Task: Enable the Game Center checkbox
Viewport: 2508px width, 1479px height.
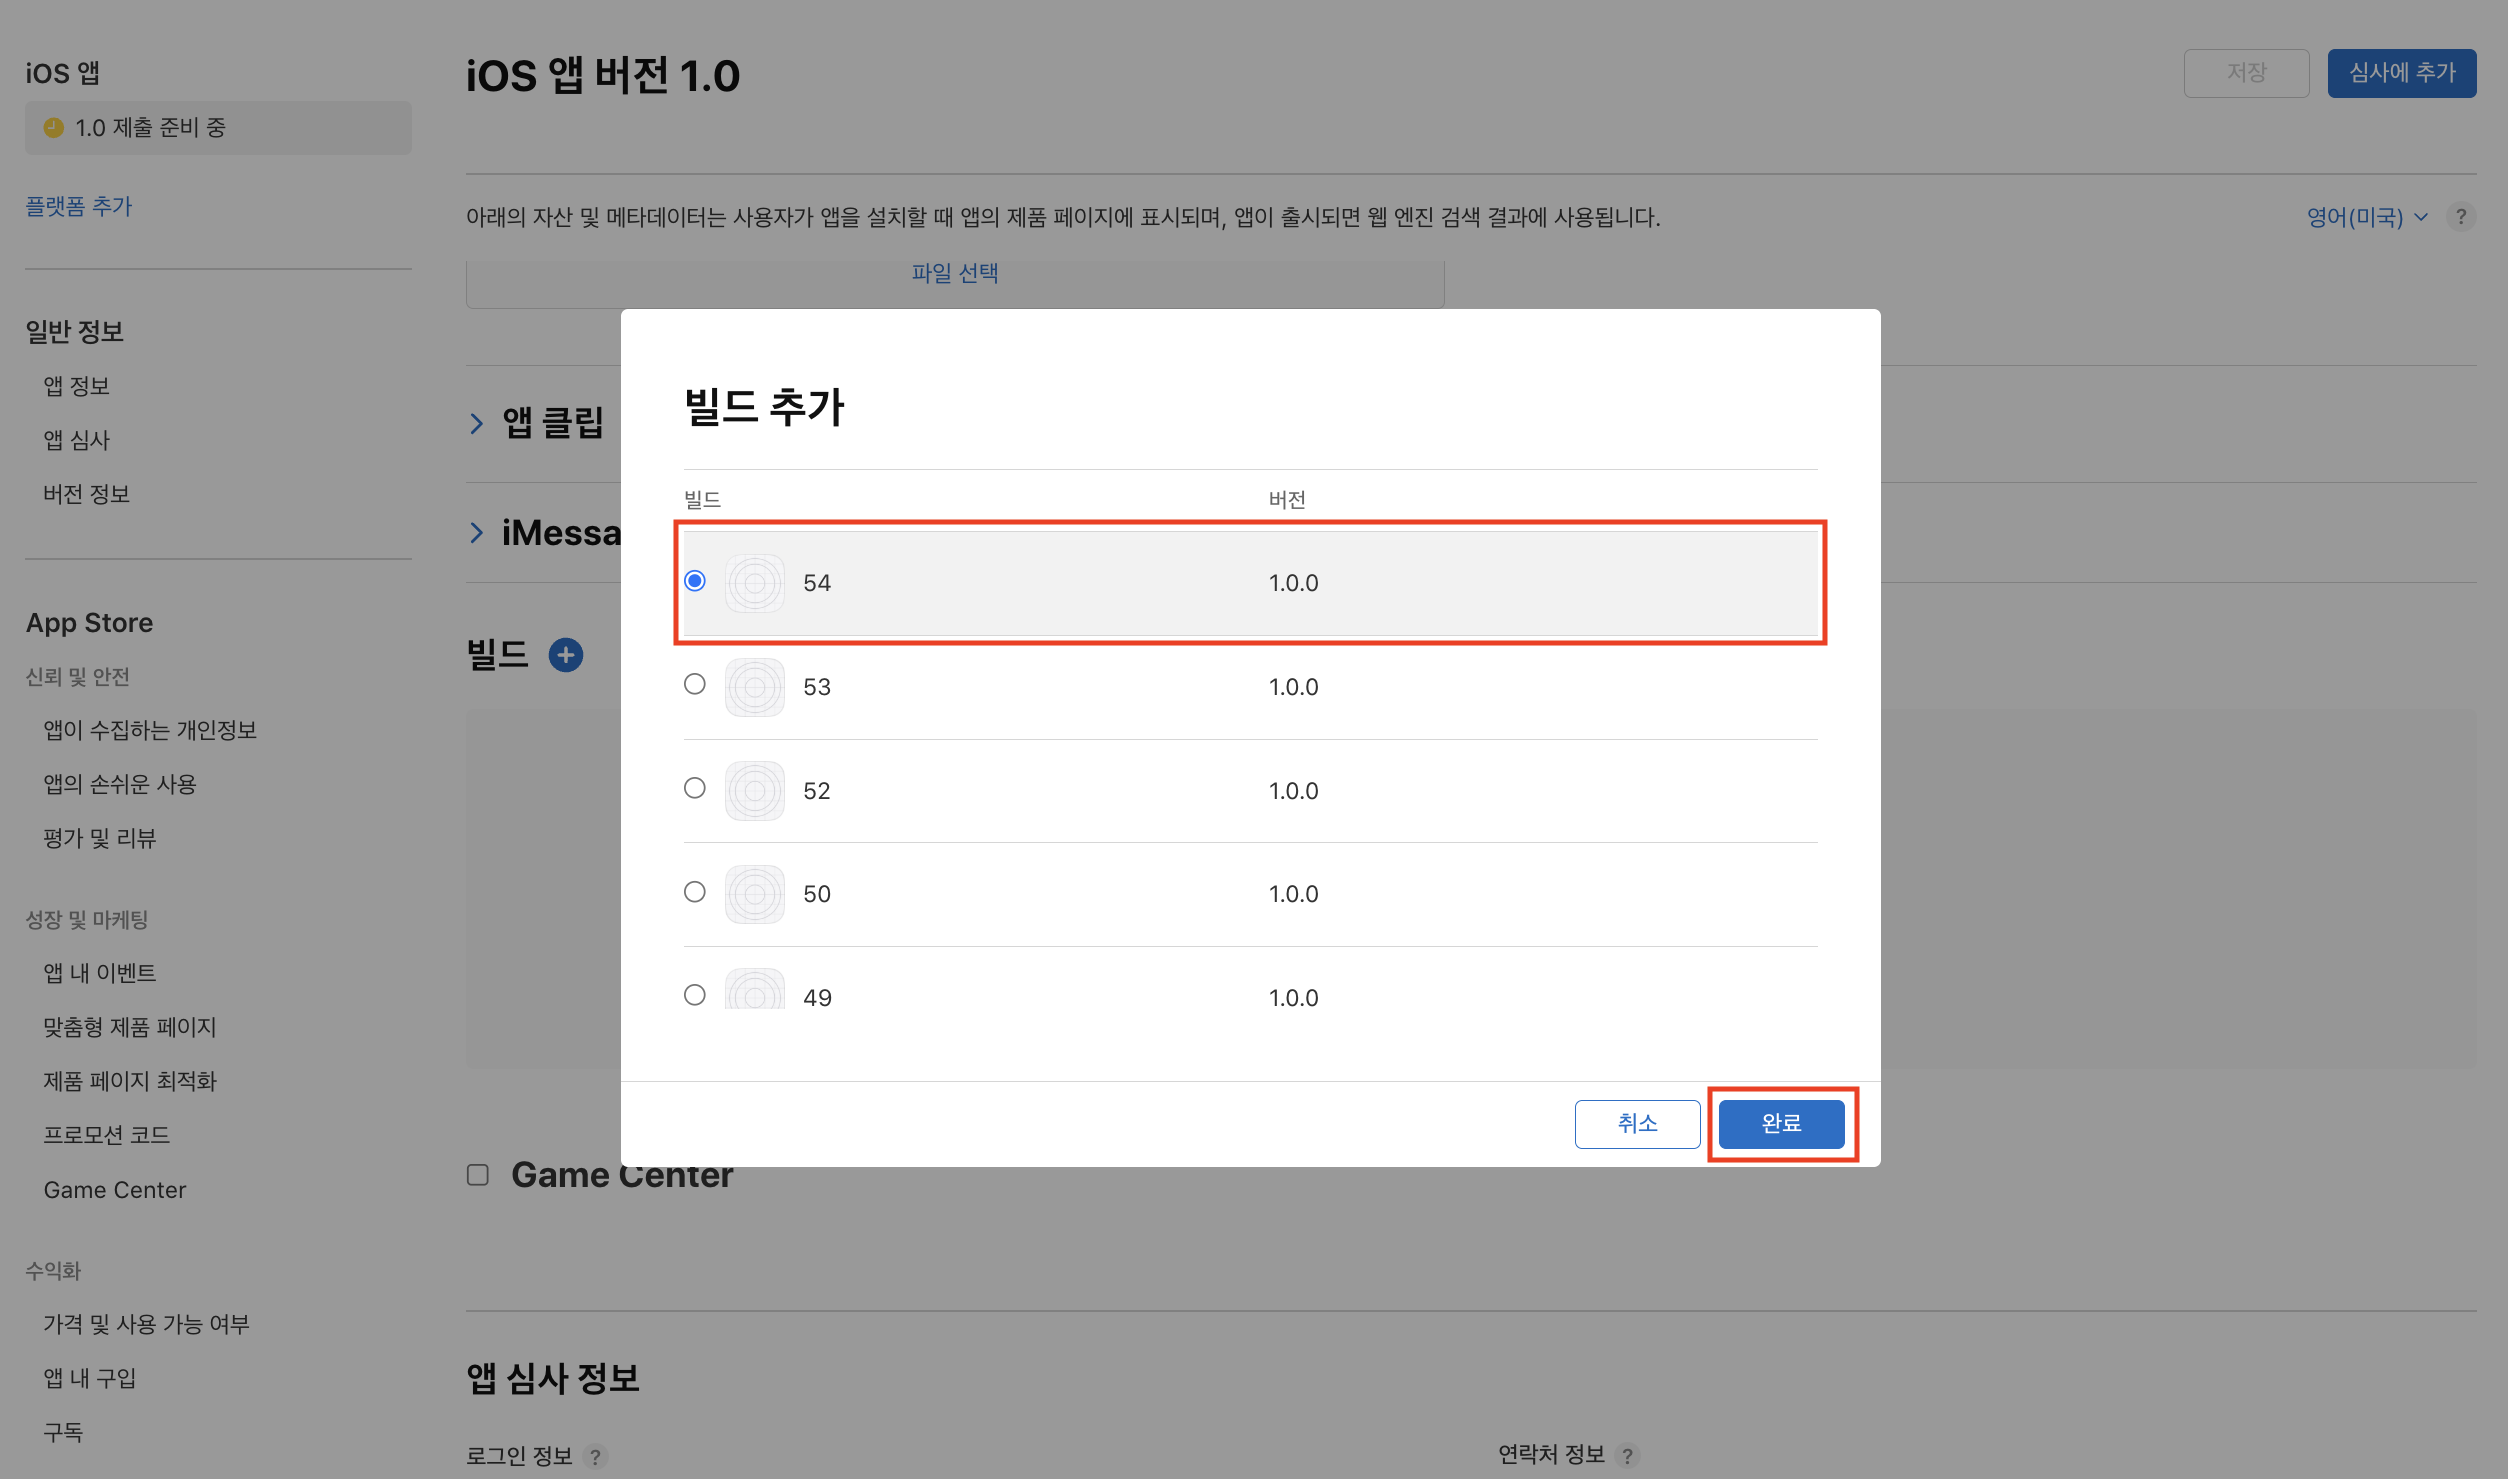Action: 477,1175
